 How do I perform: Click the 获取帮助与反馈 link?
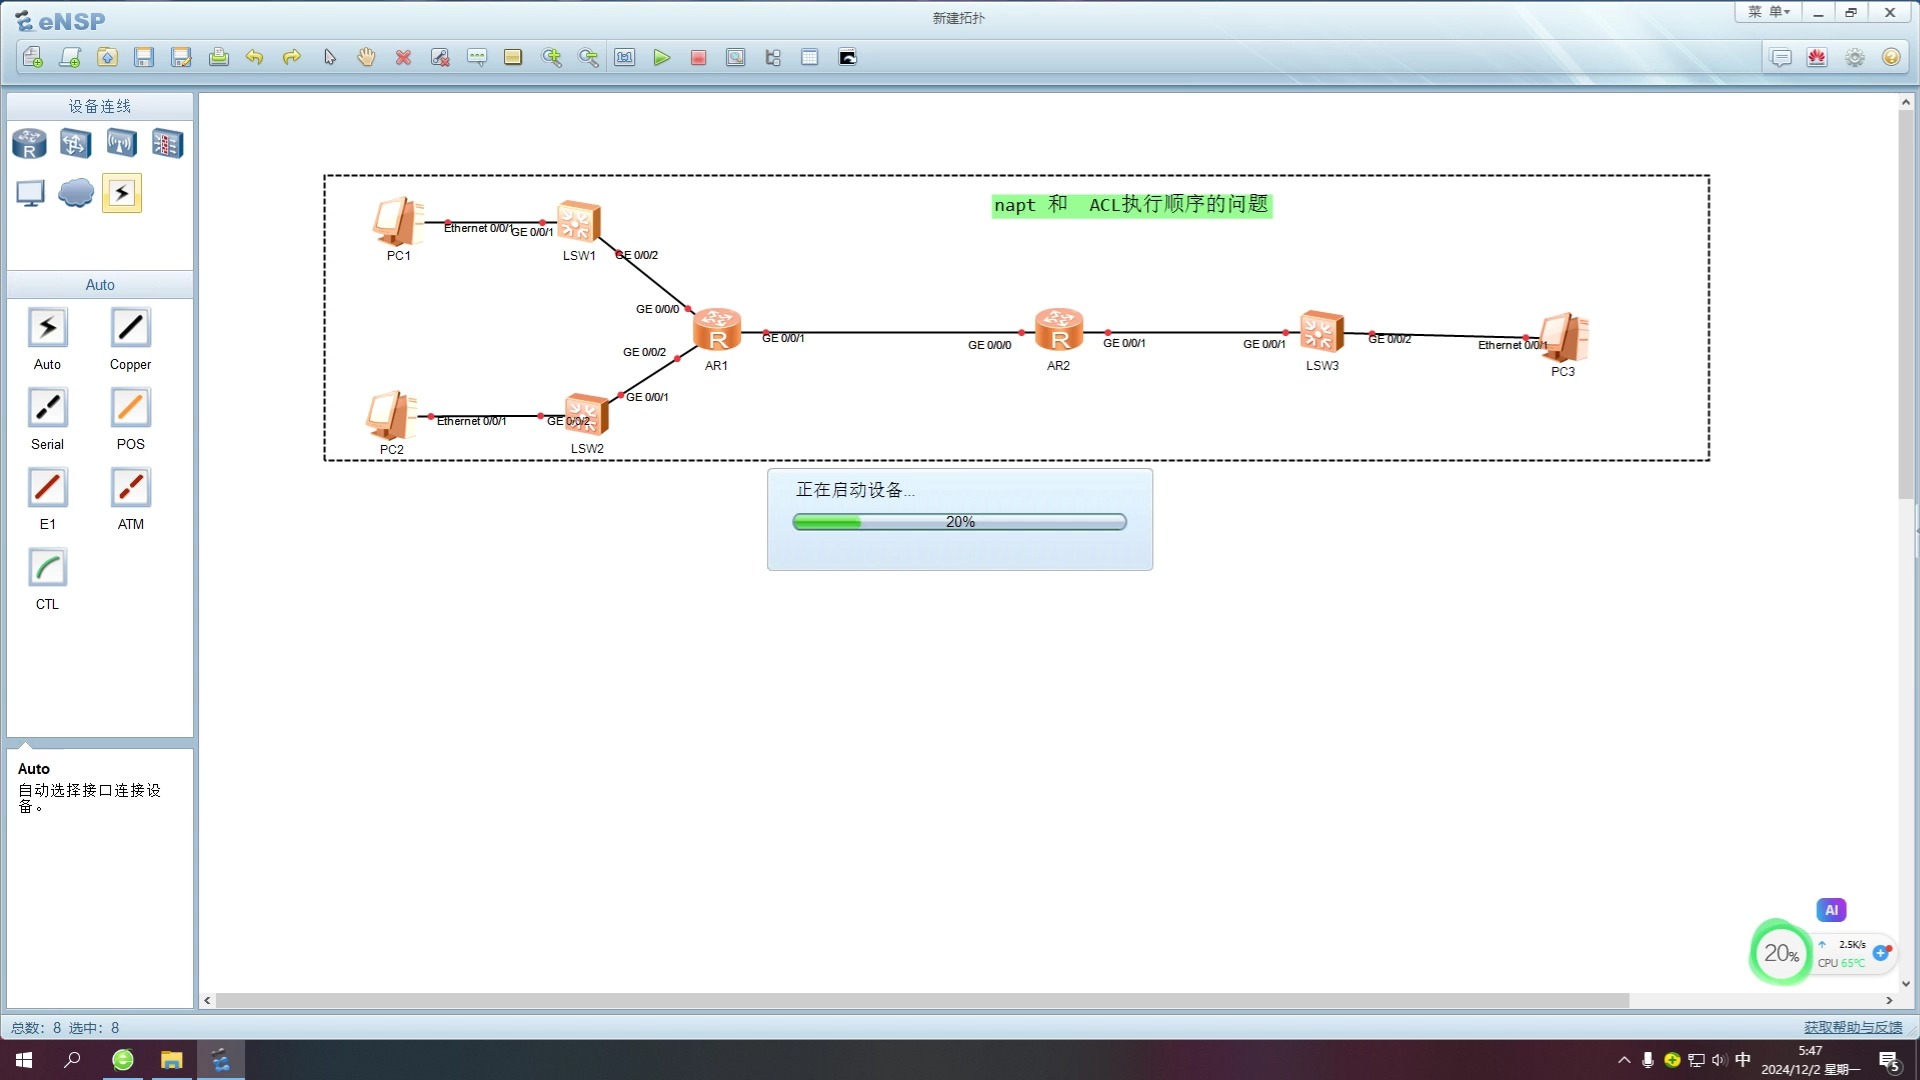pos(1853,1027)
